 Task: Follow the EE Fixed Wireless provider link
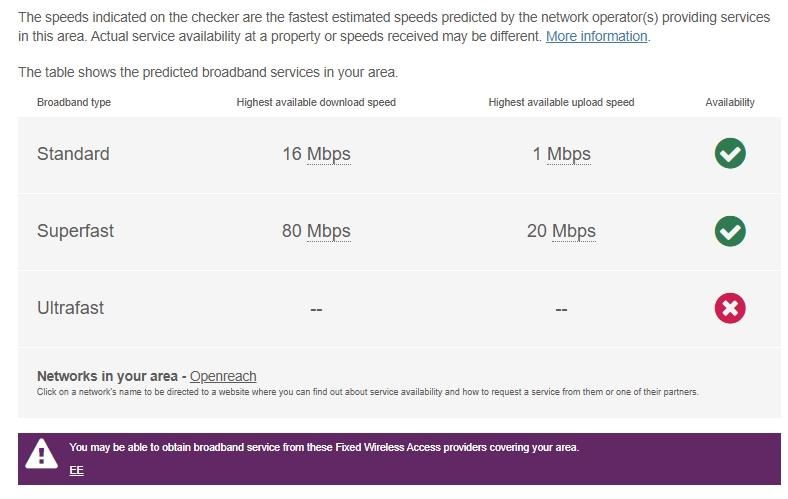[x=76, y=470]
